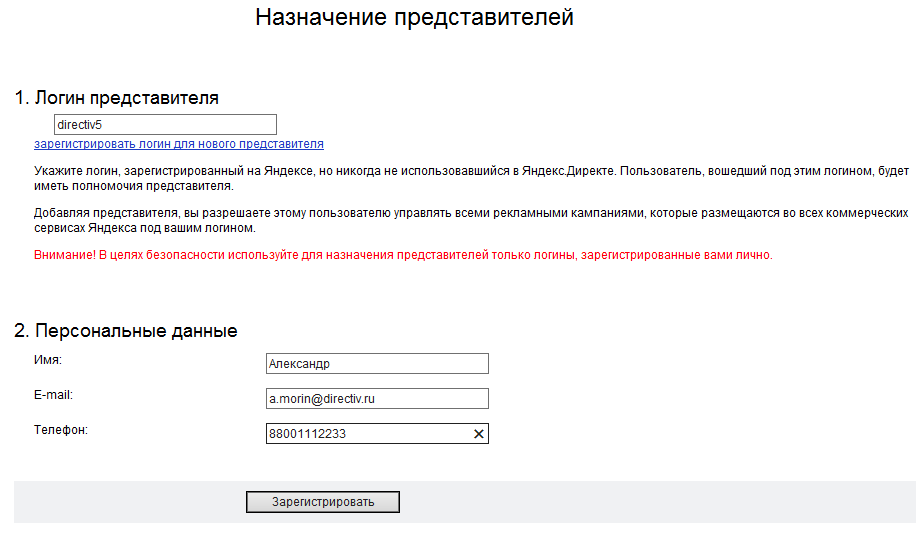916x540 pixels.
Task: Click the Яндекс.Директе mention in the instructions
Action: pyautogui.click(x=568, y=171)
